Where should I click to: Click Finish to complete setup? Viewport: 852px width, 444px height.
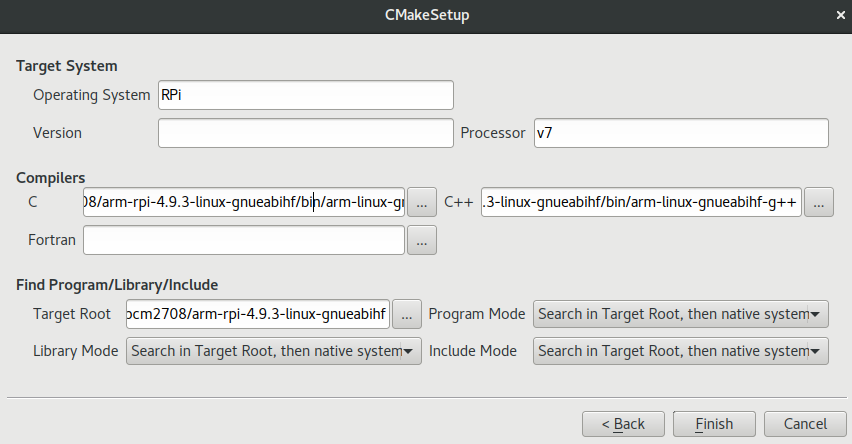pyautogui.click(x=714, y=424)
